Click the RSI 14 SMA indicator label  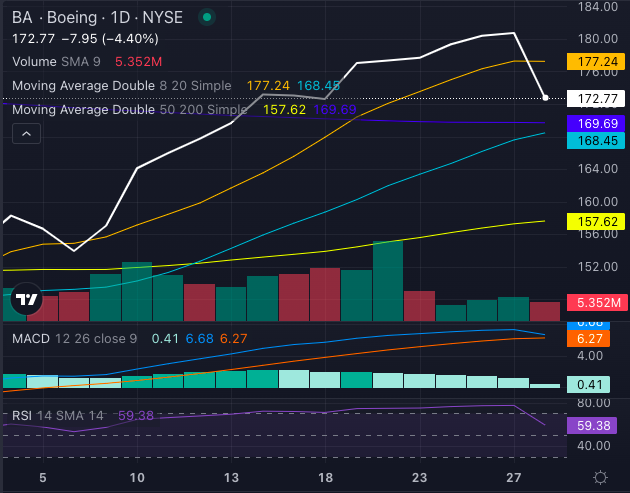point(58,414)
